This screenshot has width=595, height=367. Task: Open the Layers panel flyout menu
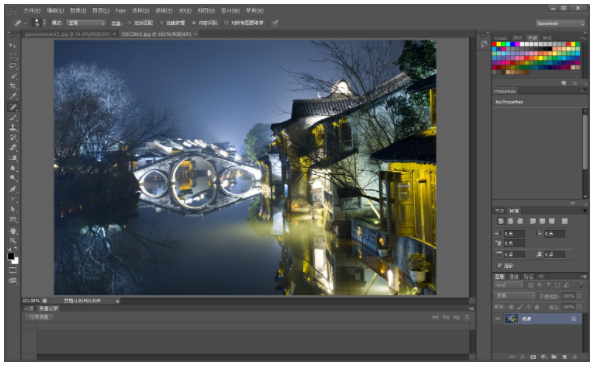(x=583, y=276)
